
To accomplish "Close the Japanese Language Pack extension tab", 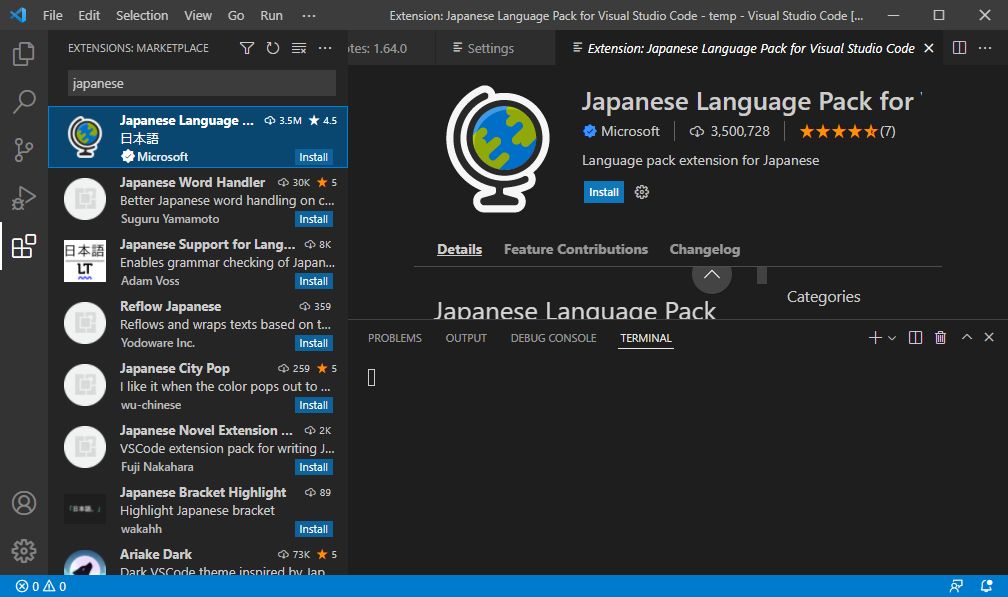I will tap(928, 48).
